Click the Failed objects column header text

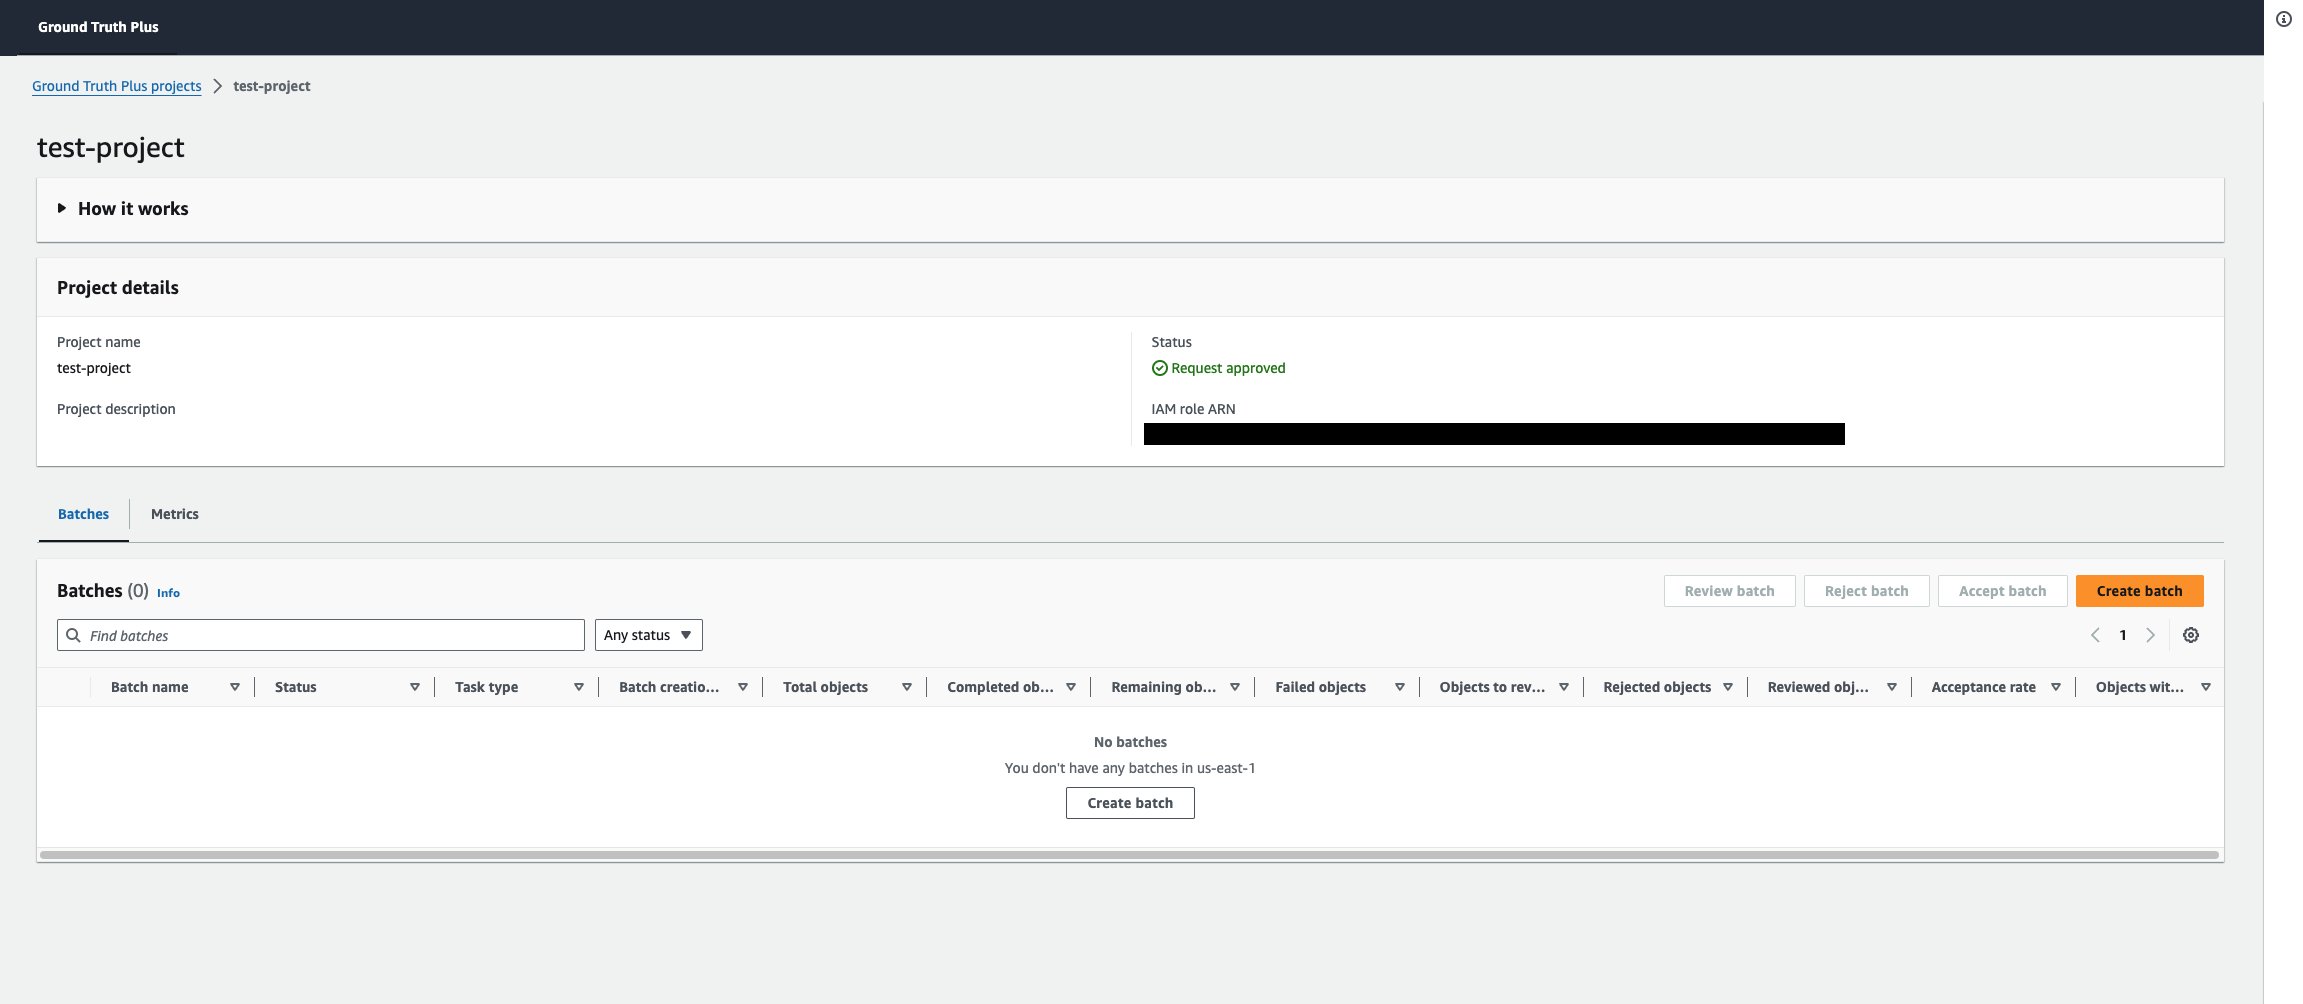(x=1320, y=687)
